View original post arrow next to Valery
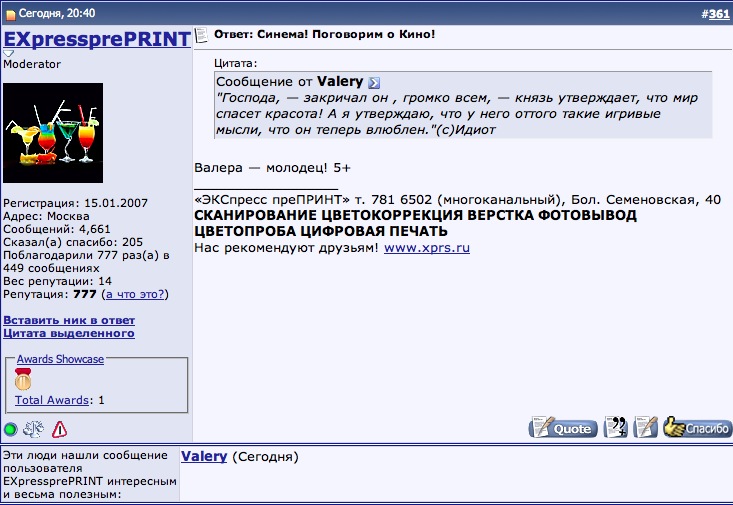The width and height of the screenshot is (733, 505). (x=374, y=82)
